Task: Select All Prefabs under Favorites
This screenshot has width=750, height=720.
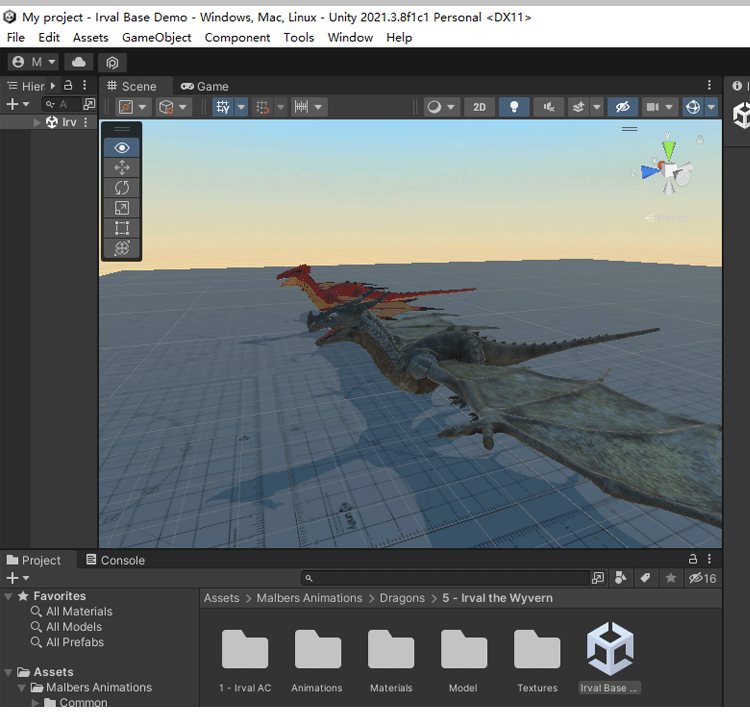Action: [x=75, y=642]
